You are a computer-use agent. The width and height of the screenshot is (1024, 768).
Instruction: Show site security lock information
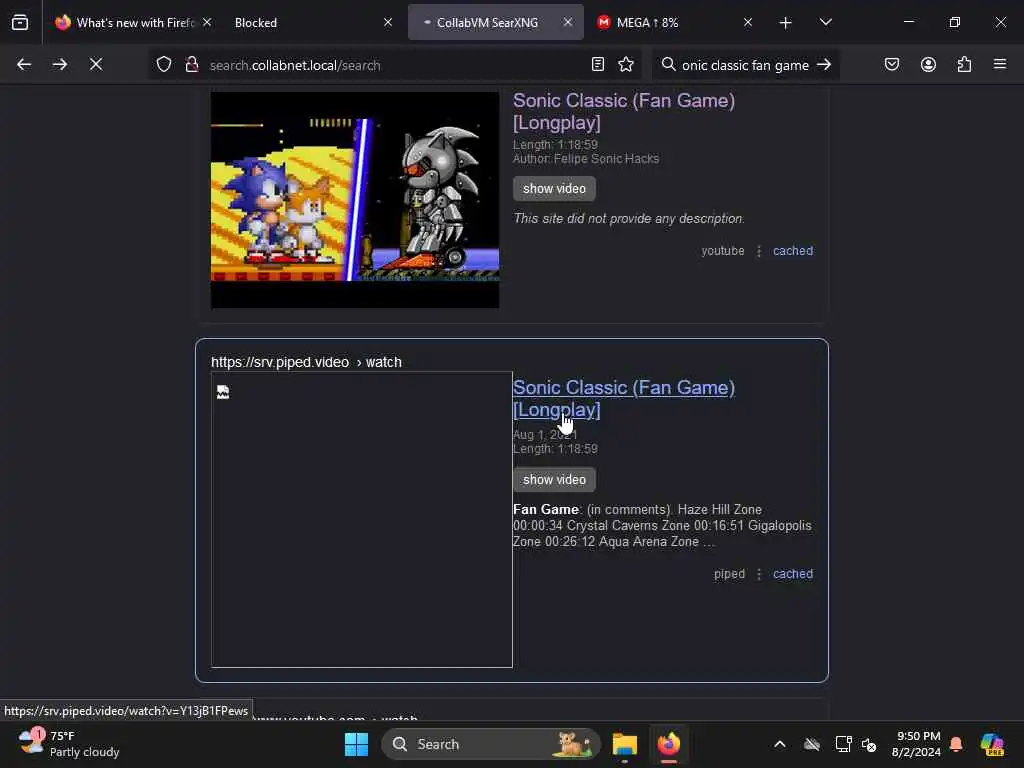[191, 65]
